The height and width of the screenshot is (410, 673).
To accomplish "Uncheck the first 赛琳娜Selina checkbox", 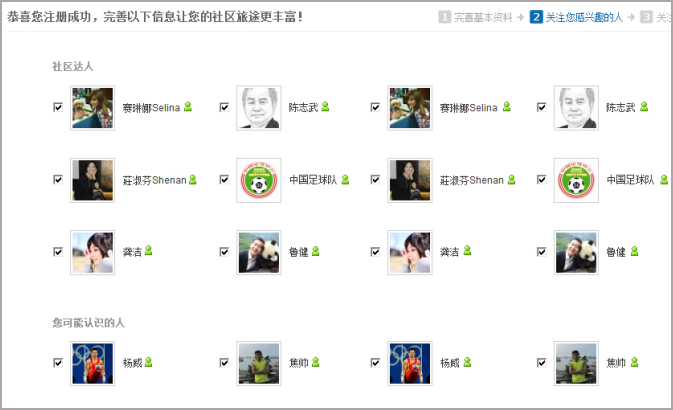I will 58,107.
